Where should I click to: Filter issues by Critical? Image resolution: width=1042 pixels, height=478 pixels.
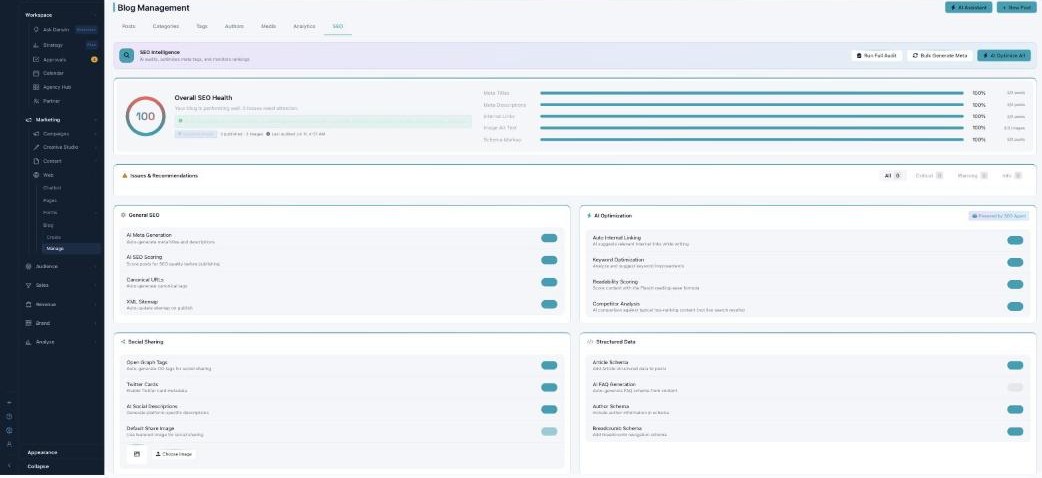pyautogui.click(x=929, y=176)
